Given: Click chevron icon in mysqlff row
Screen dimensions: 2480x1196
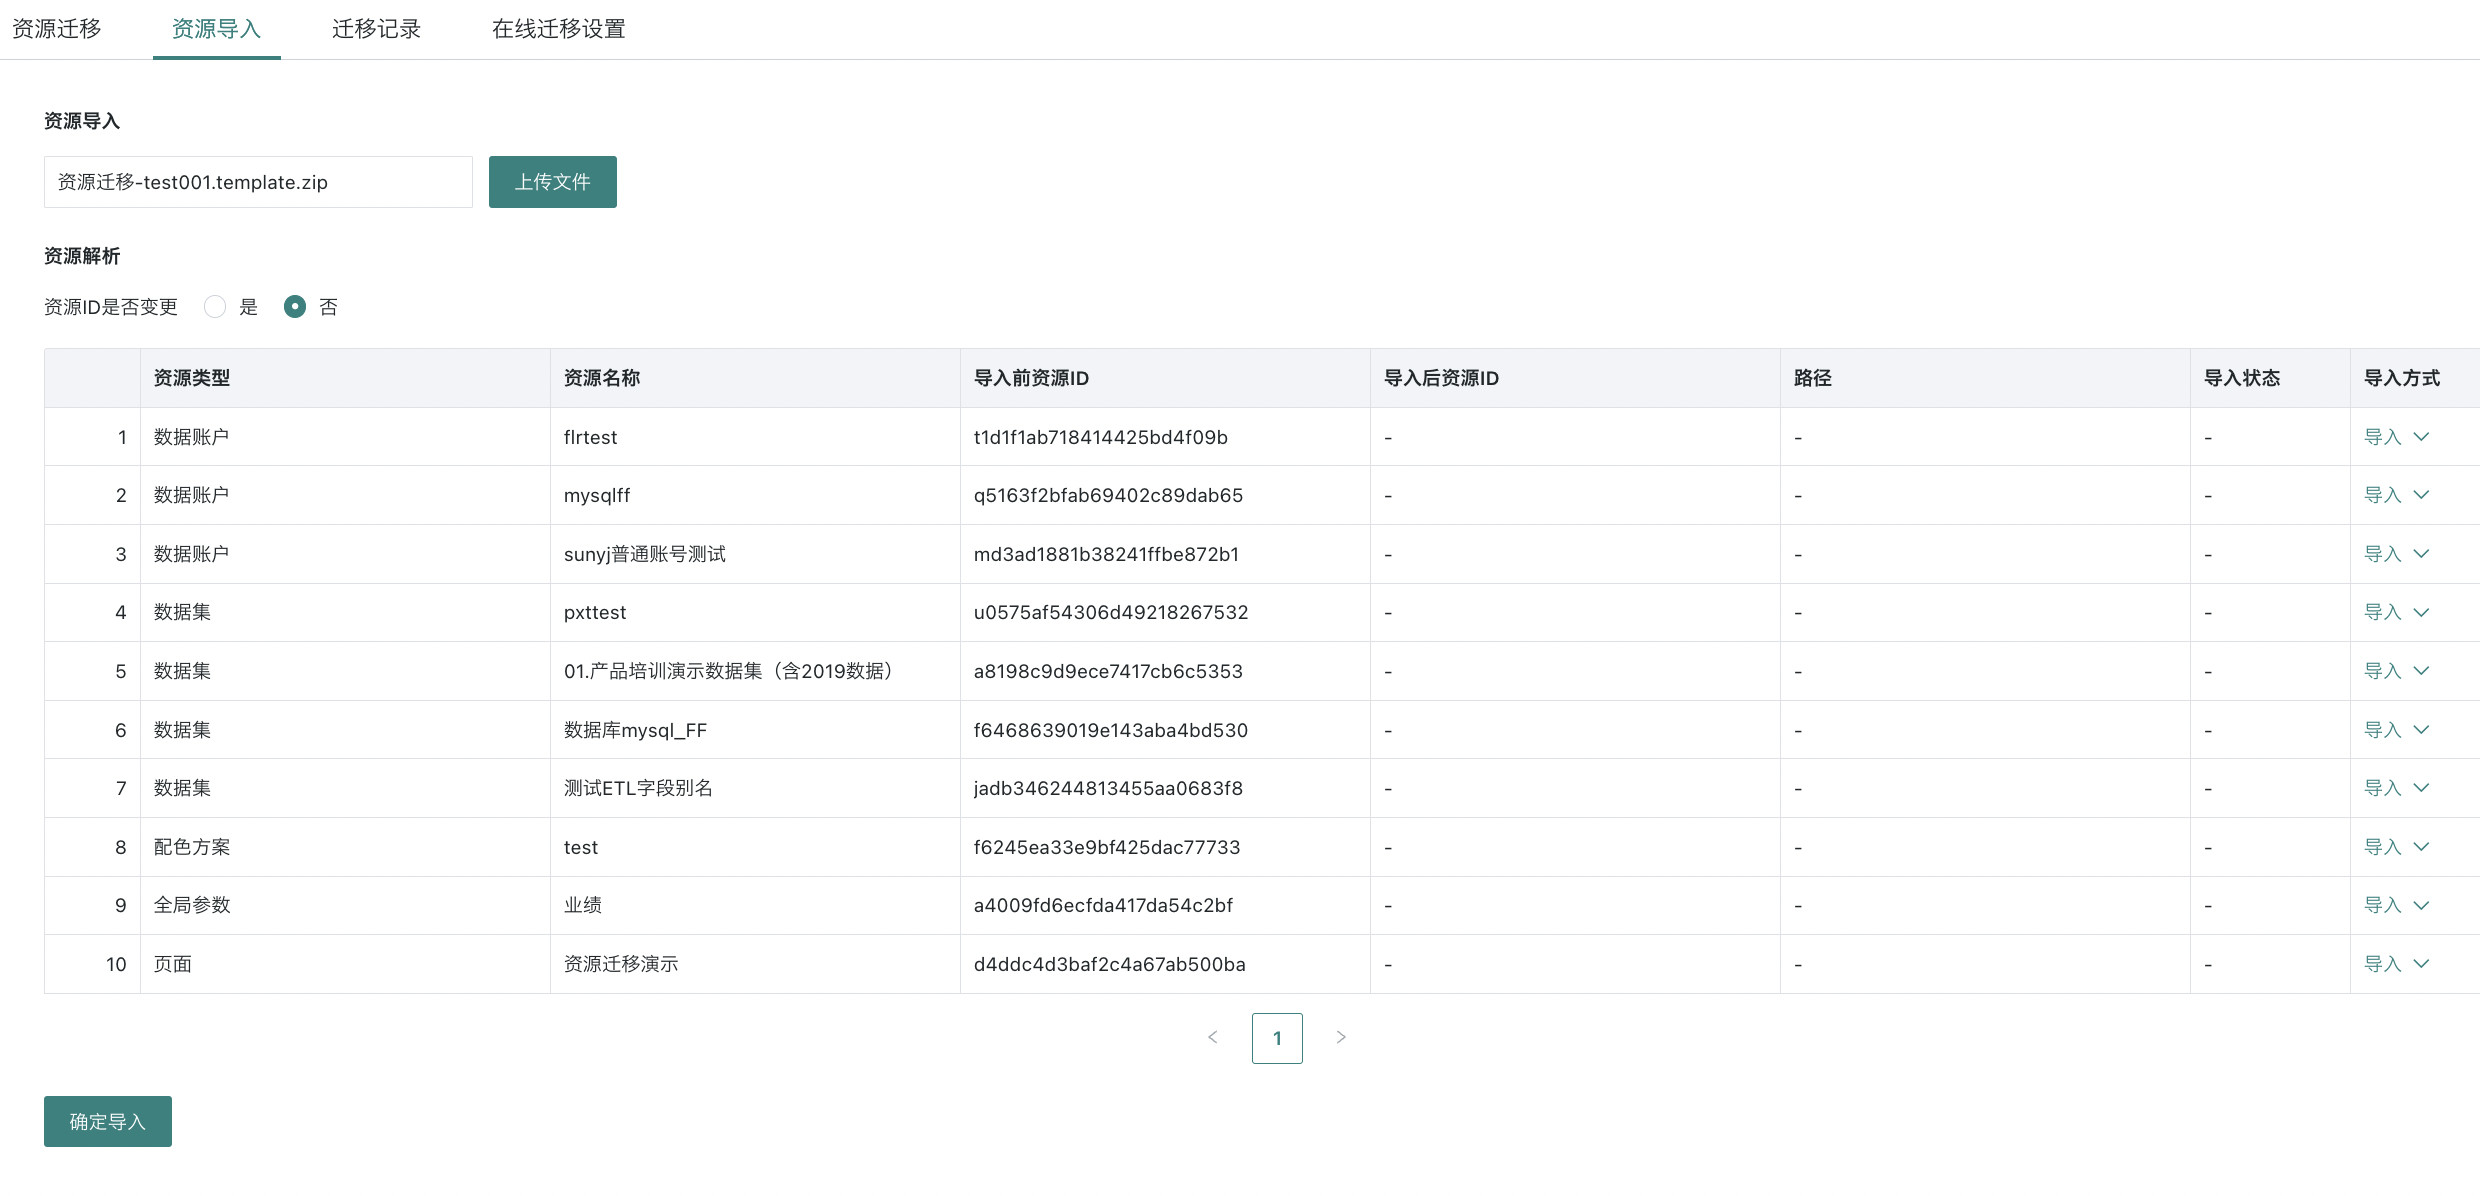Looking at the screenshot, I should tap(2421, 495).
